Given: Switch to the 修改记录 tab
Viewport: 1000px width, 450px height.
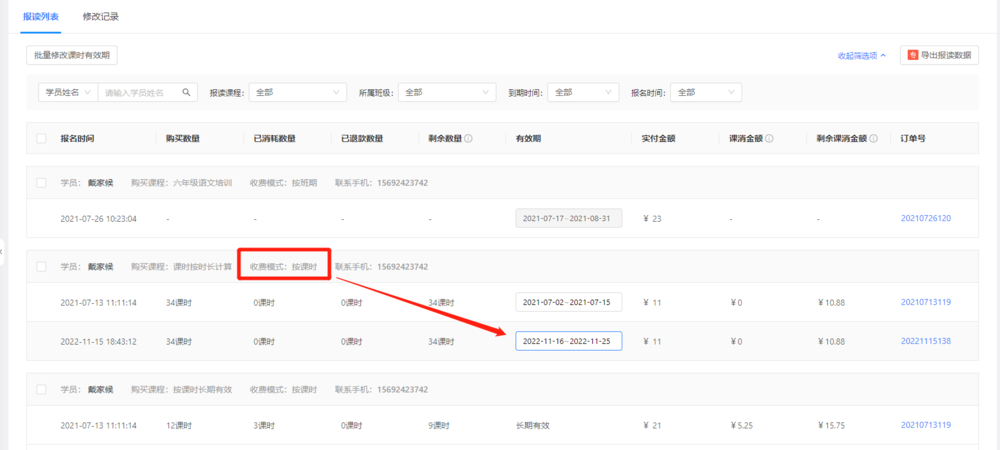Looking at the screenshot, I should point(101,17).
